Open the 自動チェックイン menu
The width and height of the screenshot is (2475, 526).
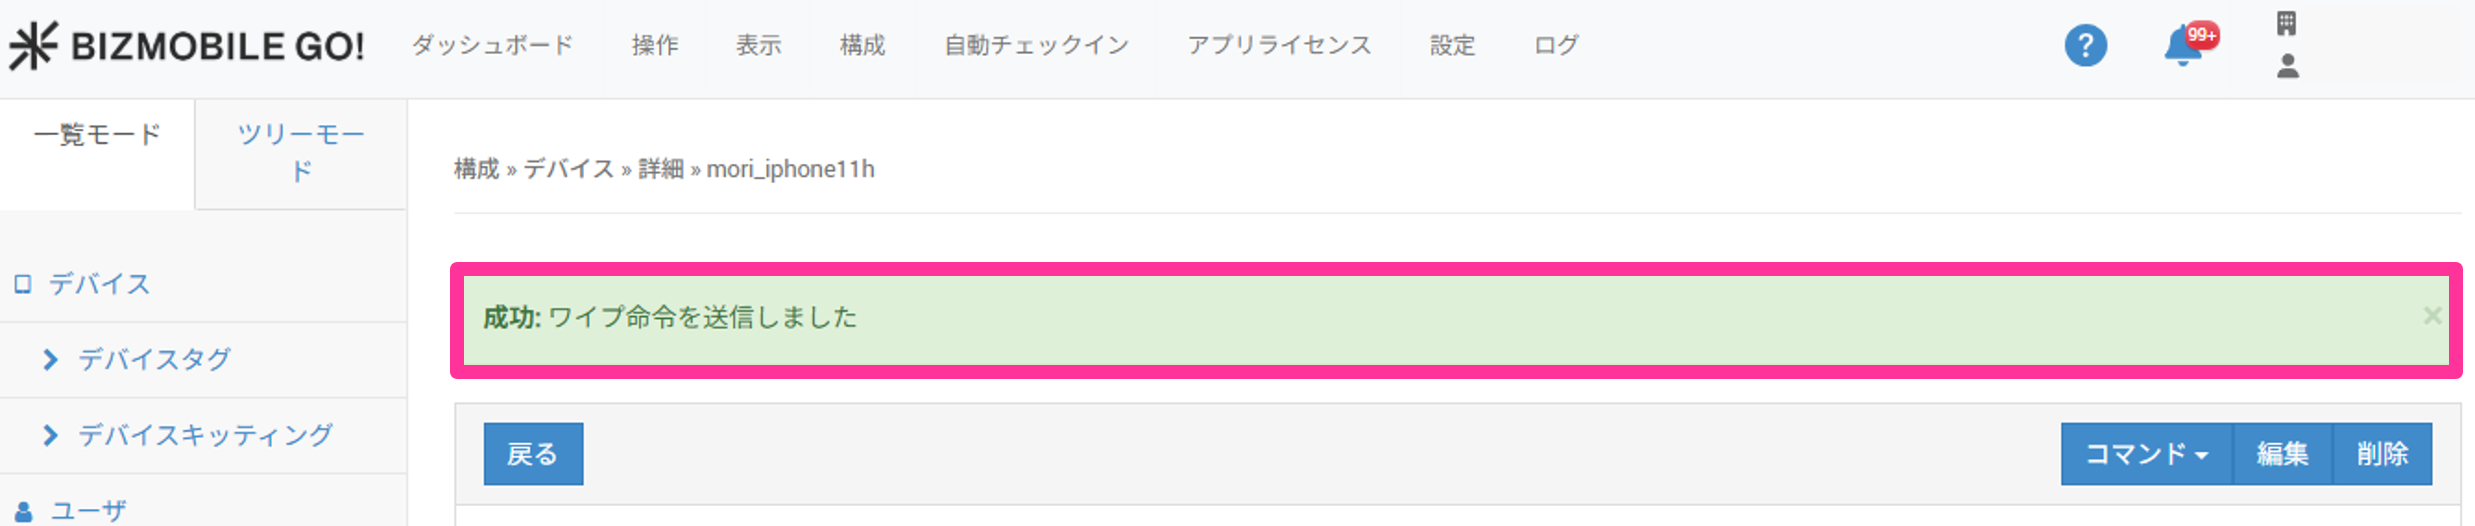(1036, 46)
